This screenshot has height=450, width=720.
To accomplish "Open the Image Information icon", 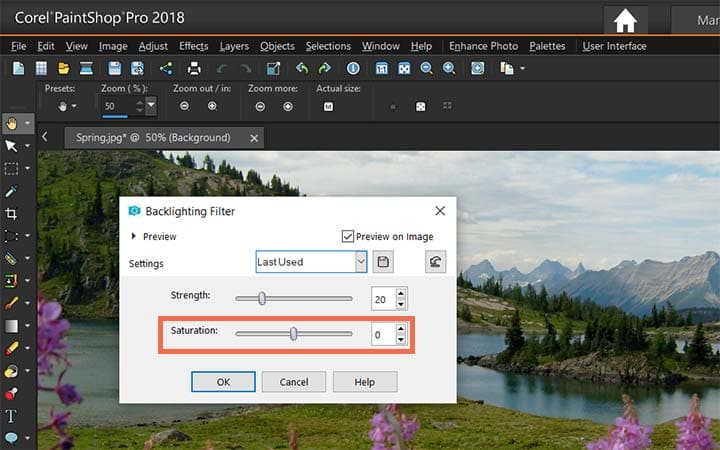I will [353, 68].
